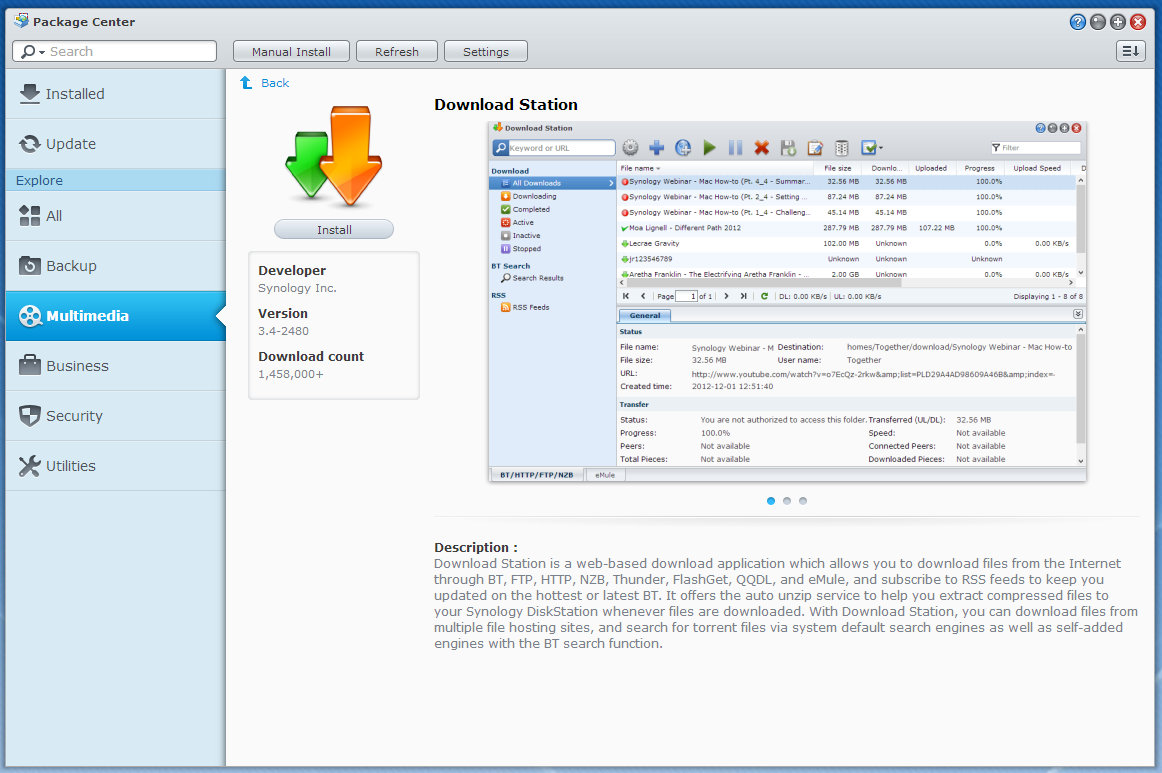Open Package Center Settings

[x=485, y=51]
